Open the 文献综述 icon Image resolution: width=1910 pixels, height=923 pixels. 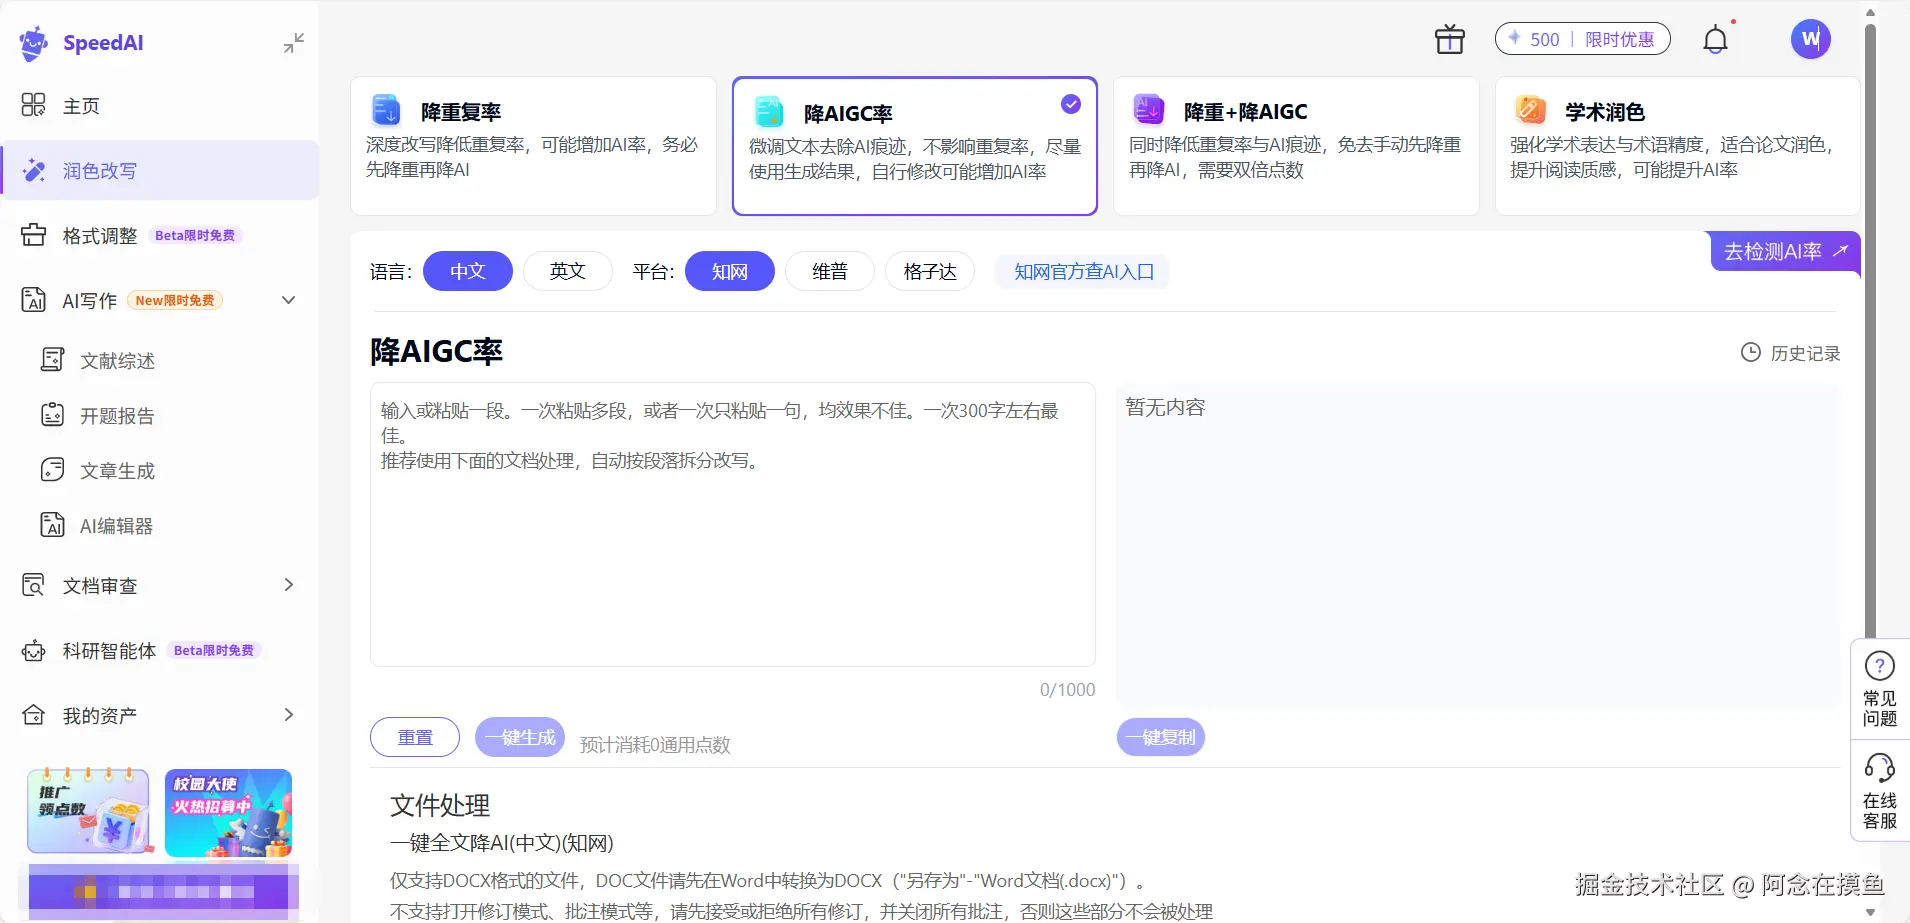pos(52,360)
